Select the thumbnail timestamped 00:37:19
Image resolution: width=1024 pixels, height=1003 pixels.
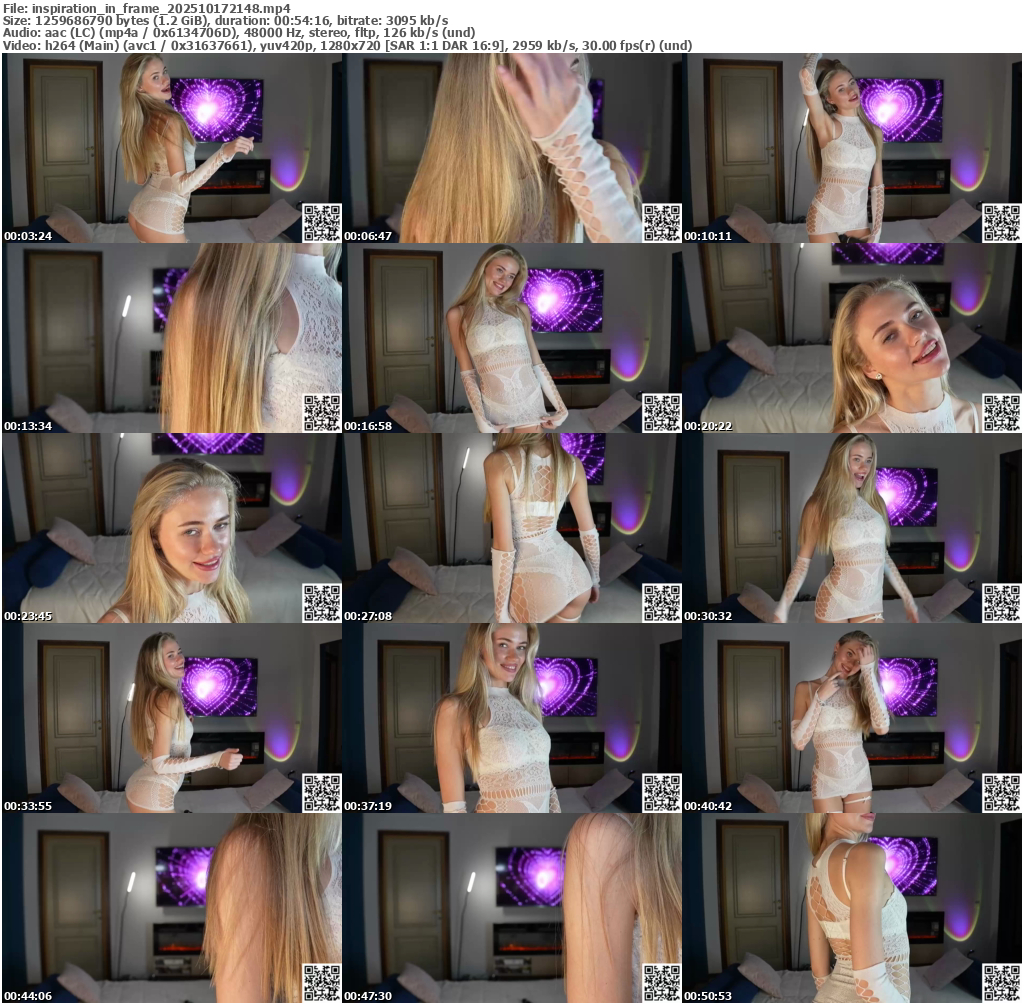(512, 718)
